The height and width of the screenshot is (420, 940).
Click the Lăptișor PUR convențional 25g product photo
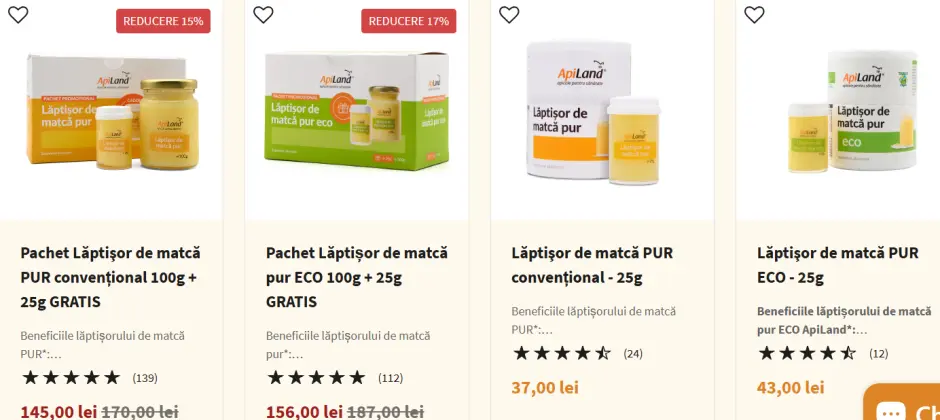(593, 112)
